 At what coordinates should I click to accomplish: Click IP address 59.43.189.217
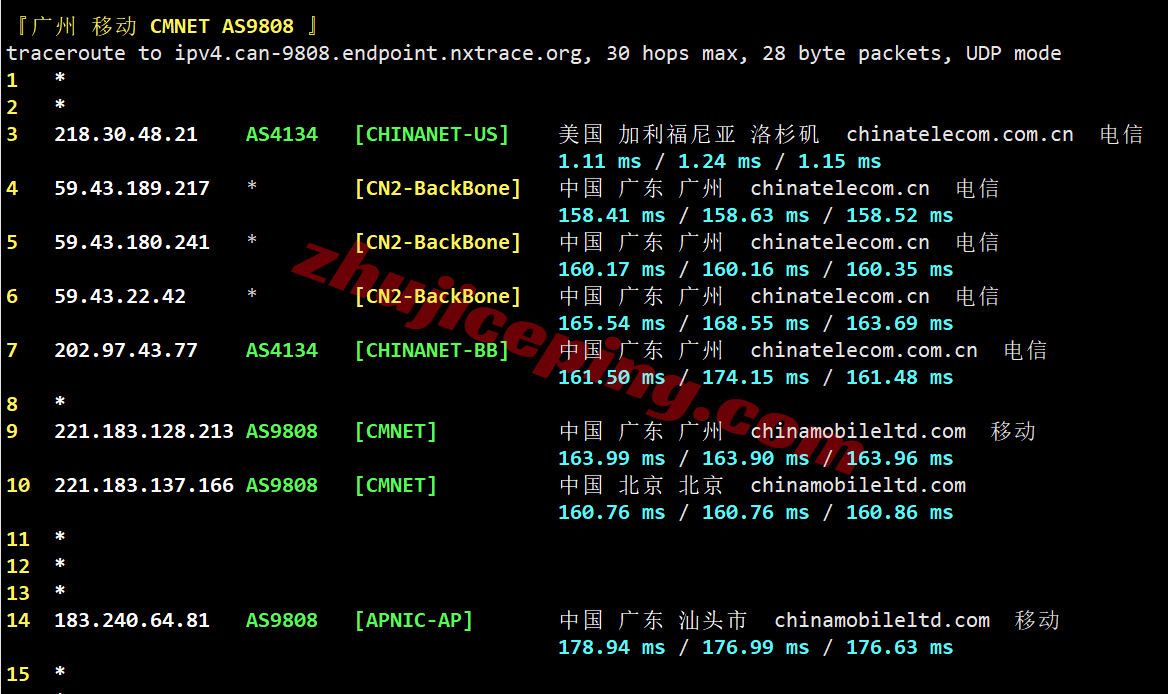pos(132,188)
